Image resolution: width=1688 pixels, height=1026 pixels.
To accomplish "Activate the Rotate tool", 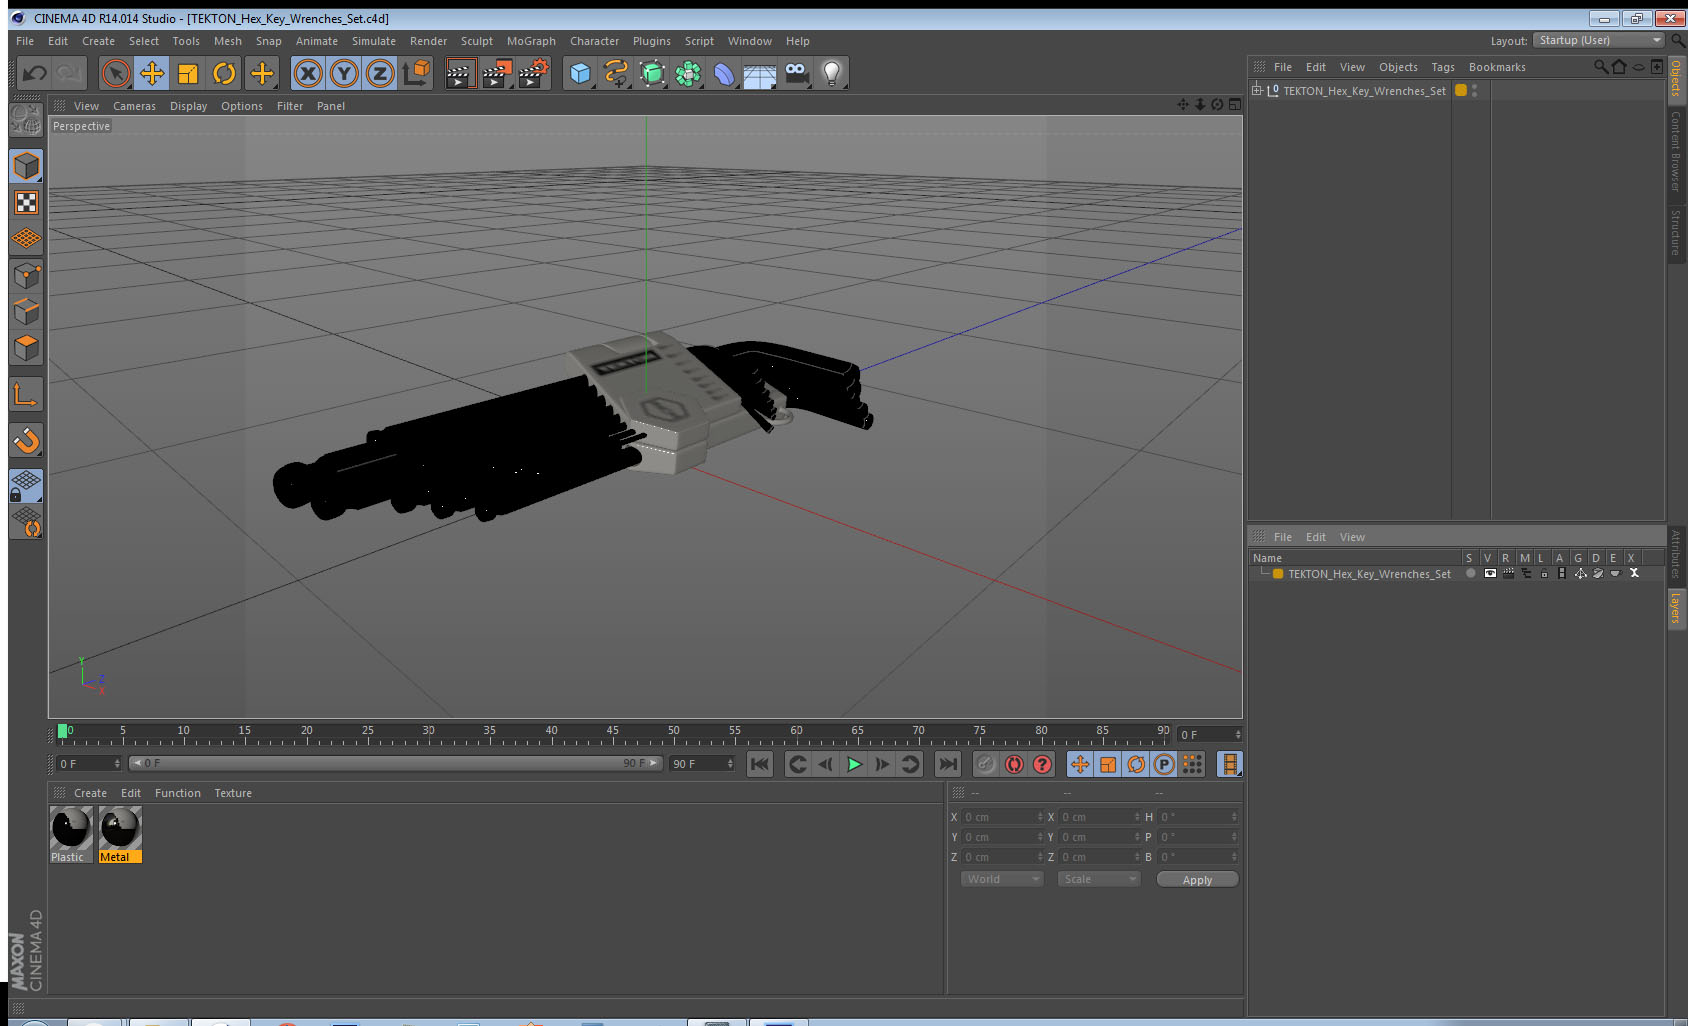I will pyautogui.click(x=225, y=73).
